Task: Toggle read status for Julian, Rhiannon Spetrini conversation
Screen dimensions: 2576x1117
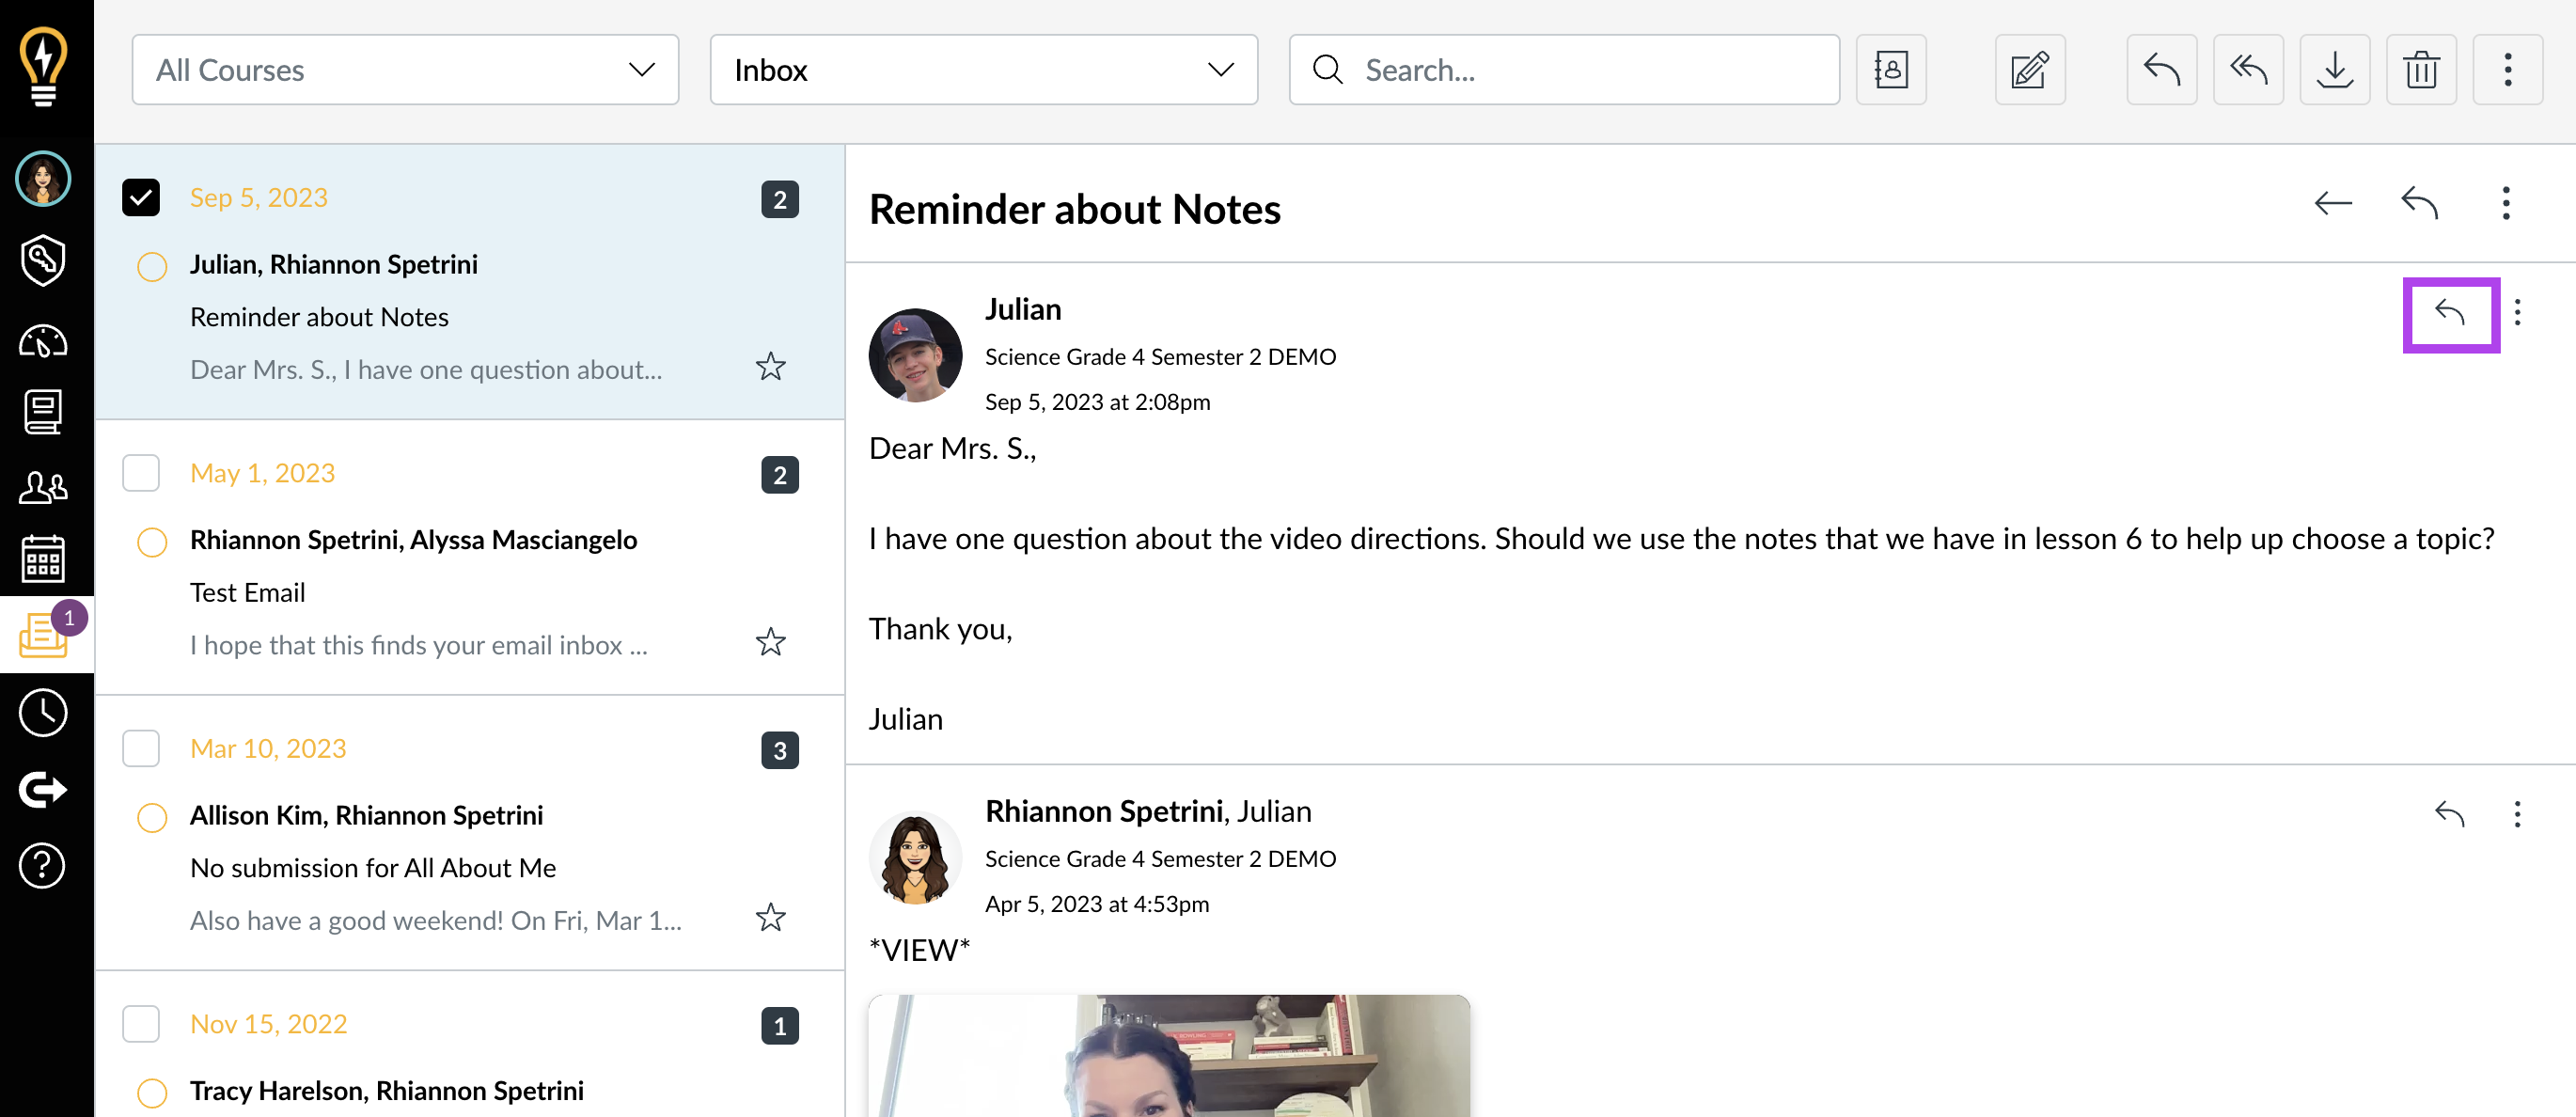Action: tap(152, 267)
